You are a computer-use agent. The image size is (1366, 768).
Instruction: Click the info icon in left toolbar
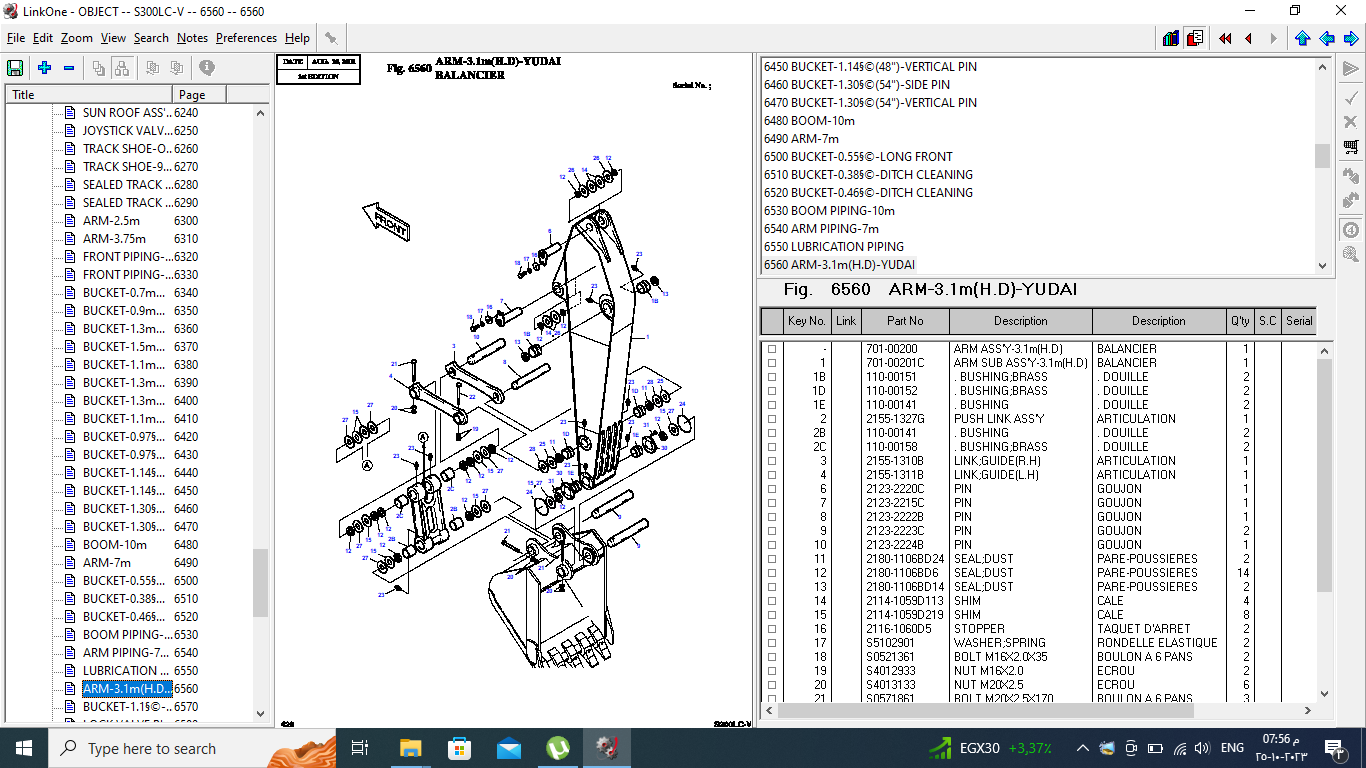click(207, 68)
